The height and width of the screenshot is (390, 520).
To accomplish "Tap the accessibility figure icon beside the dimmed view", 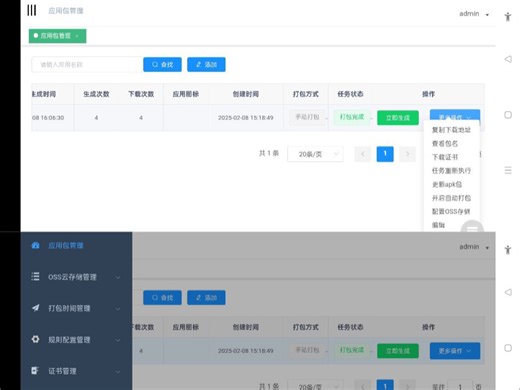I will pyautogui.click(x=508, y=250).
